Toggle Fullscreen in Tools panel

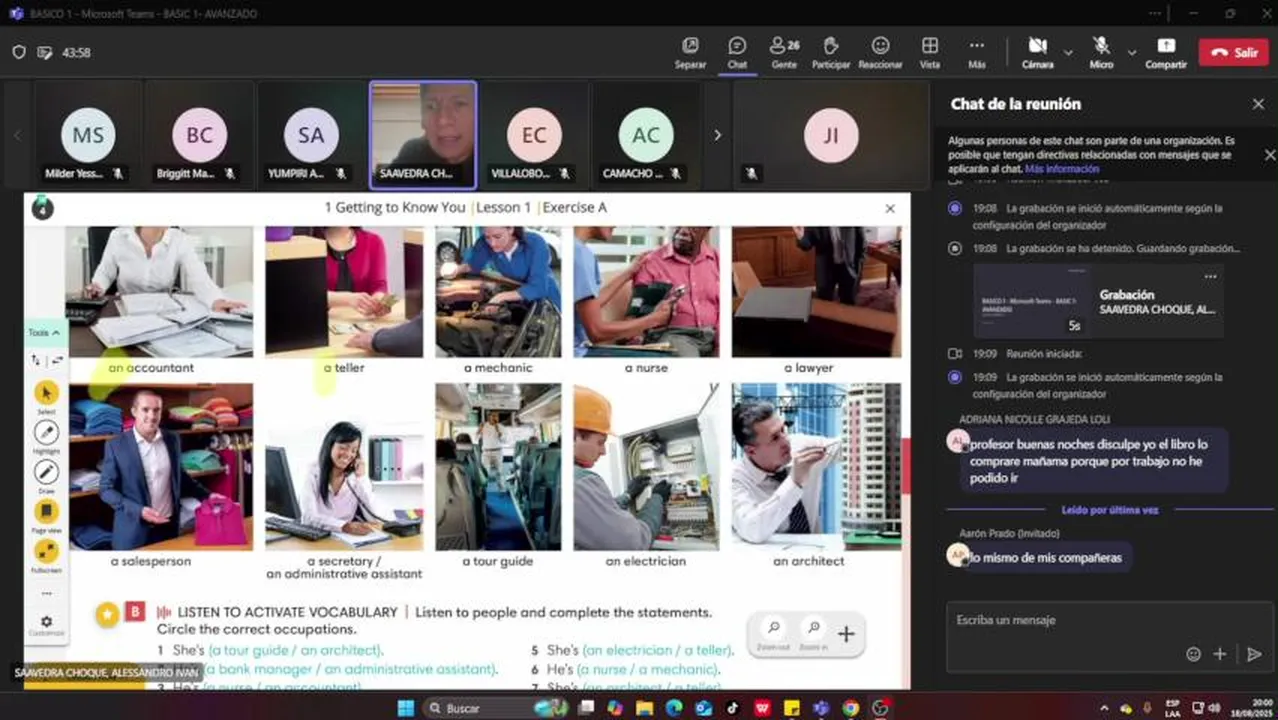point(46,551)
